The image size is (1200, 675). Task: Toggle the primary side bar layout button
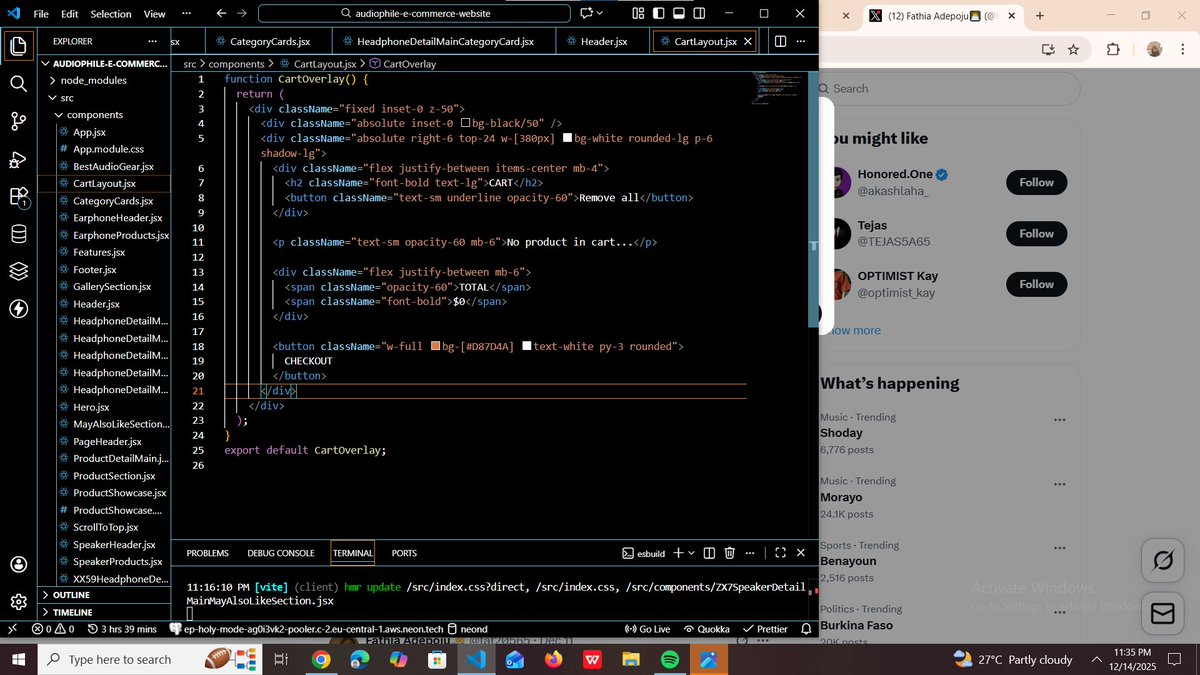coord(658,13)
